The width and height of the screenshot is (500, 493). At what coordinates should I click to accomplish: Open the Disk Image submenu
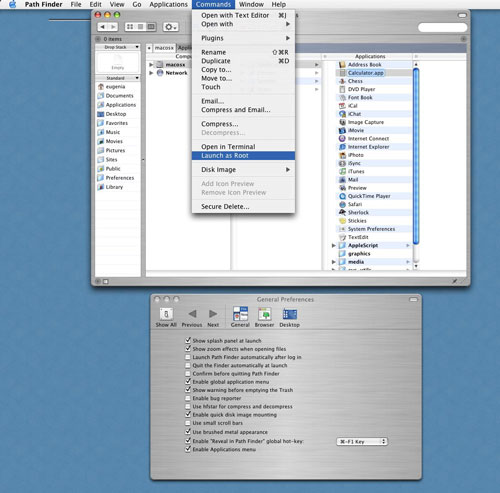[x=243, y=170]
